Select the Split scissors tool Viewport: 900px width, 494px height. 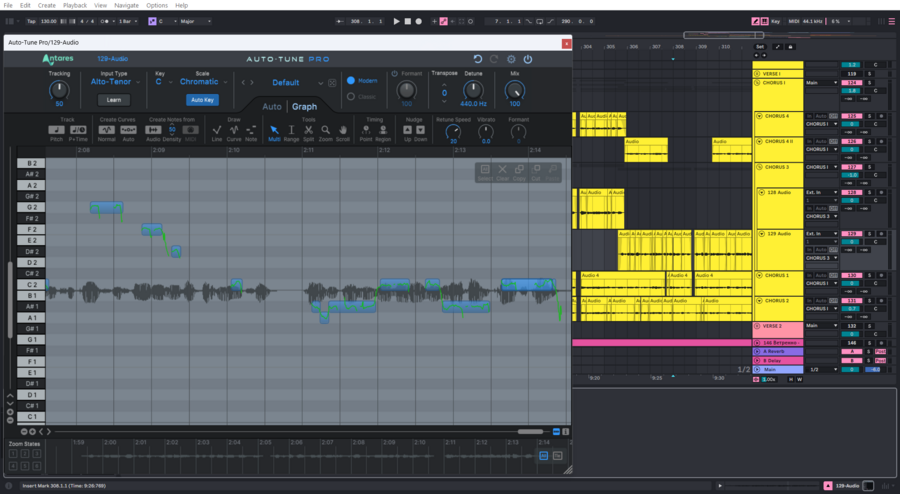pyautogui.click(x=308, y=130)
